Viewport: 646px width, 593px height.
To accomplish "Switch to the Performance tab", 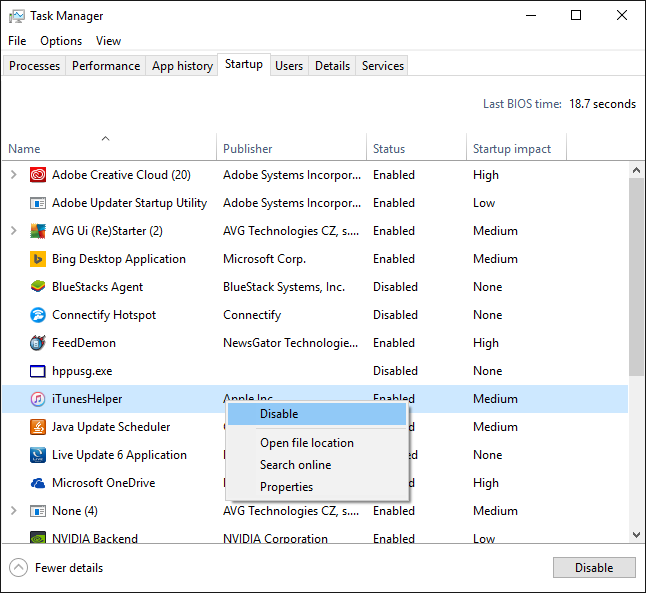I will 106,66.
